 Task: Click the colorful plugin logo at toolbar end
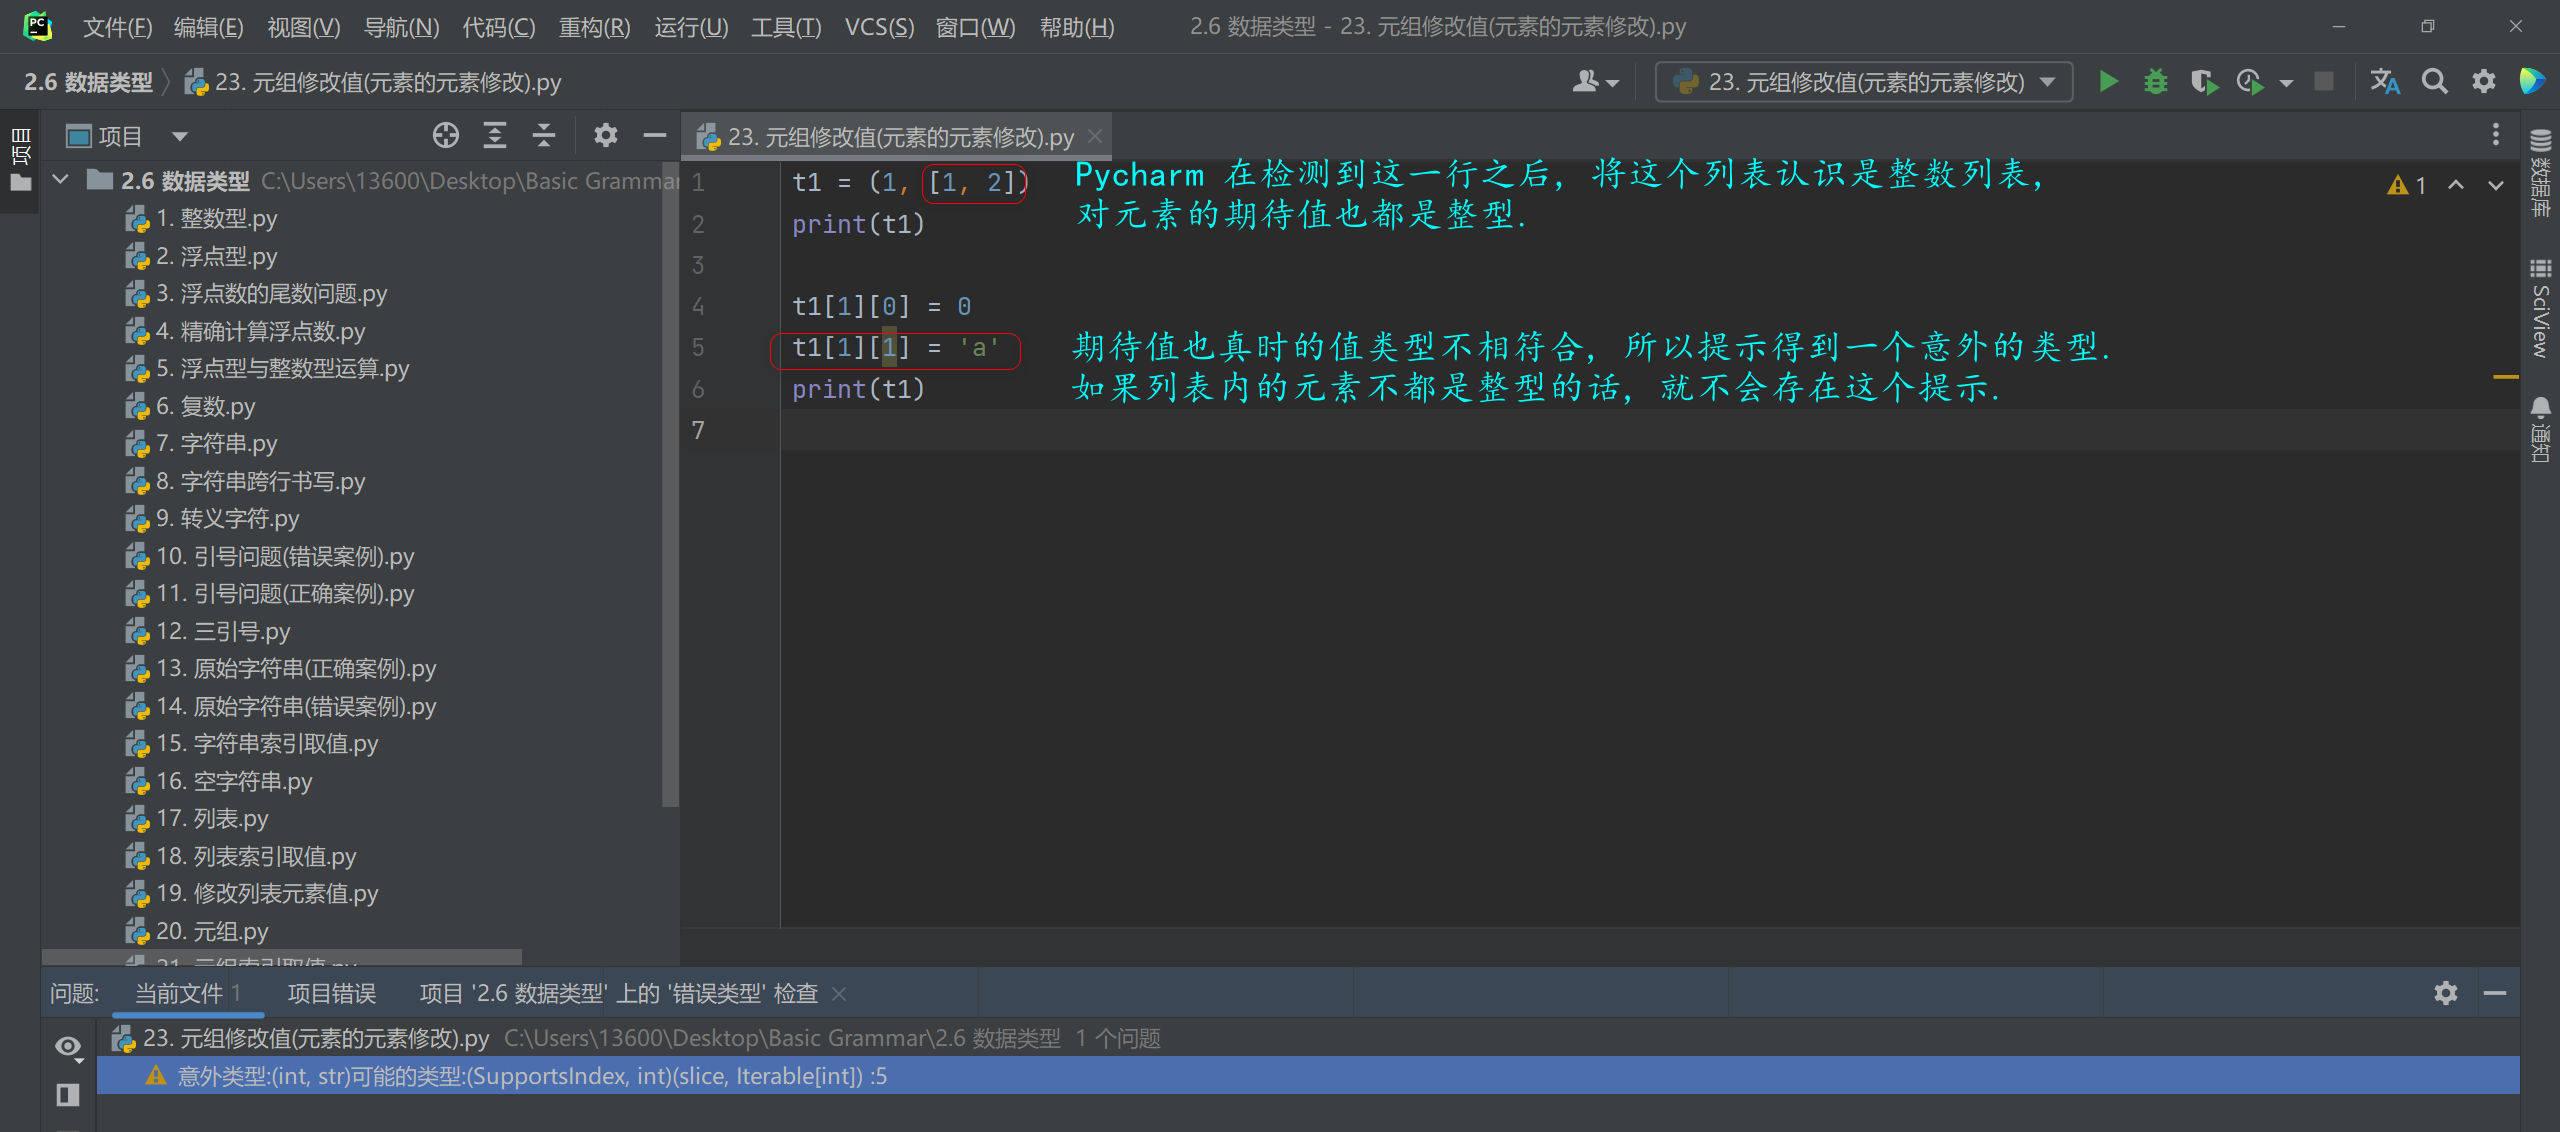click(x=2533, y=82)
